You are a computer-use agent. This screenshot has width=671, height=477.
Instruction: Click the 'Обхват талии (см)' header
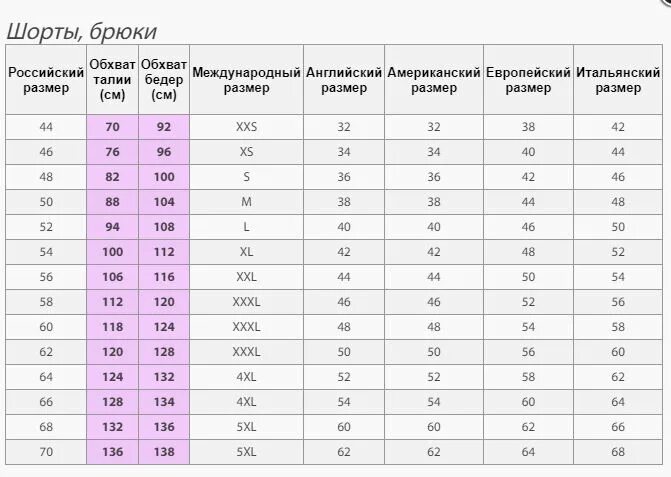[x=113, y=80]
